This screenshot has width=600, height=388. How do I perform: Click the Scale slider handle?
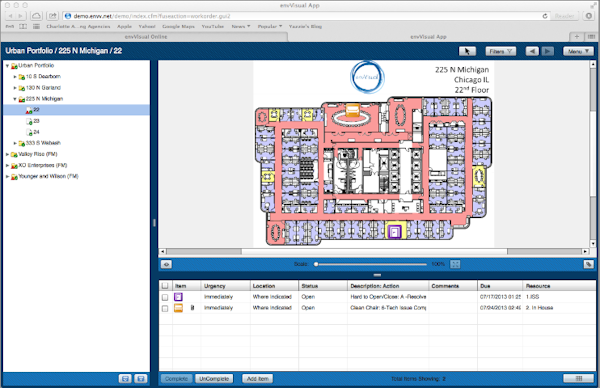316,264
